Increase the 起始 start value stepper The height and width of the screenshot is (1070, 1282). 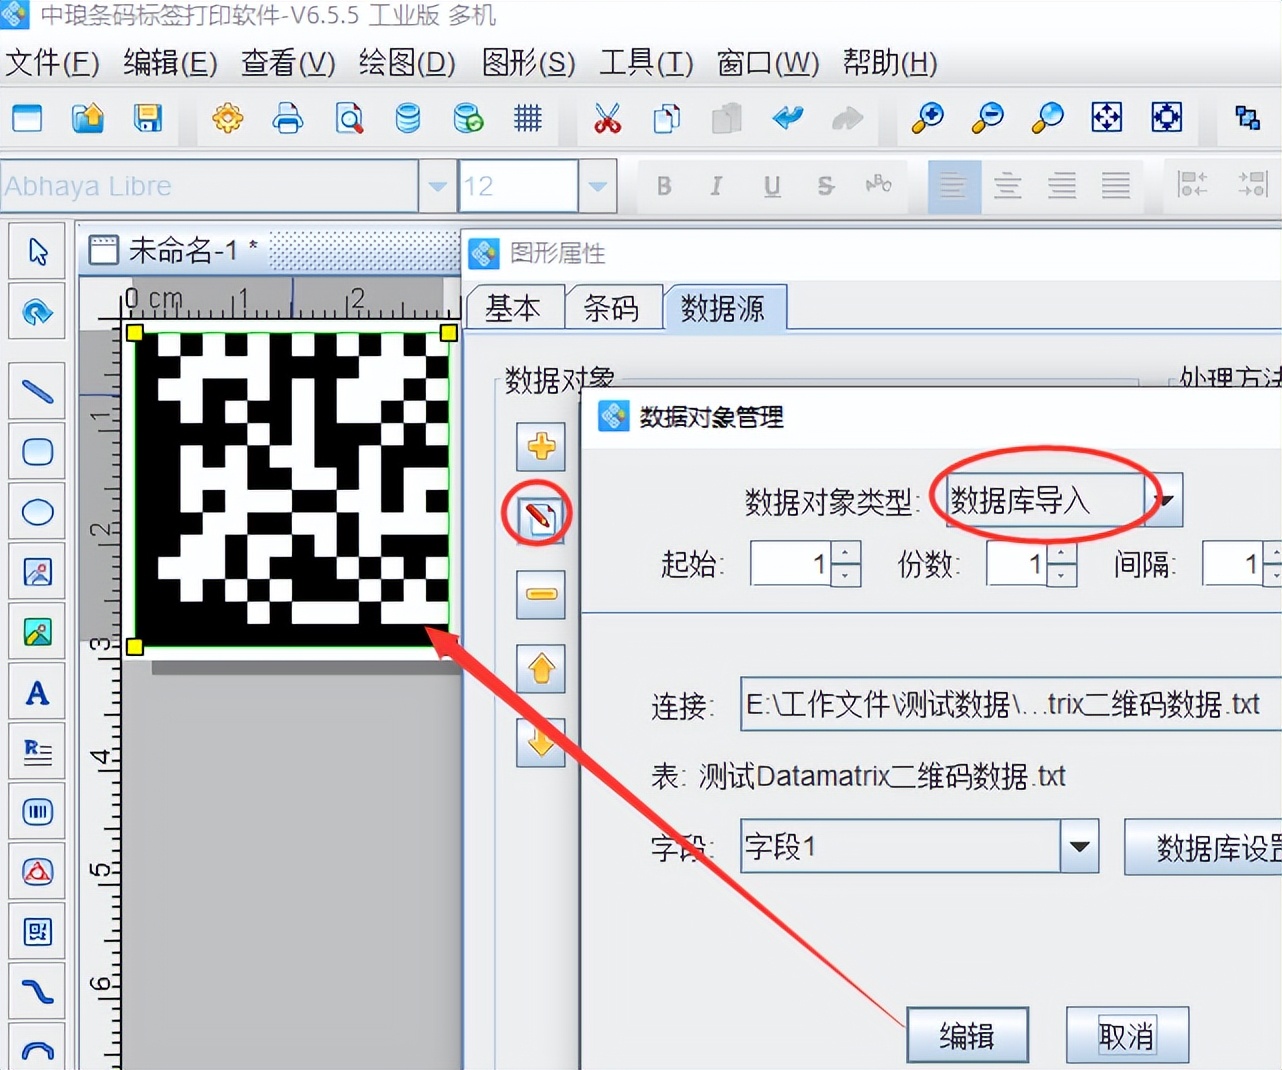(845, 553)
